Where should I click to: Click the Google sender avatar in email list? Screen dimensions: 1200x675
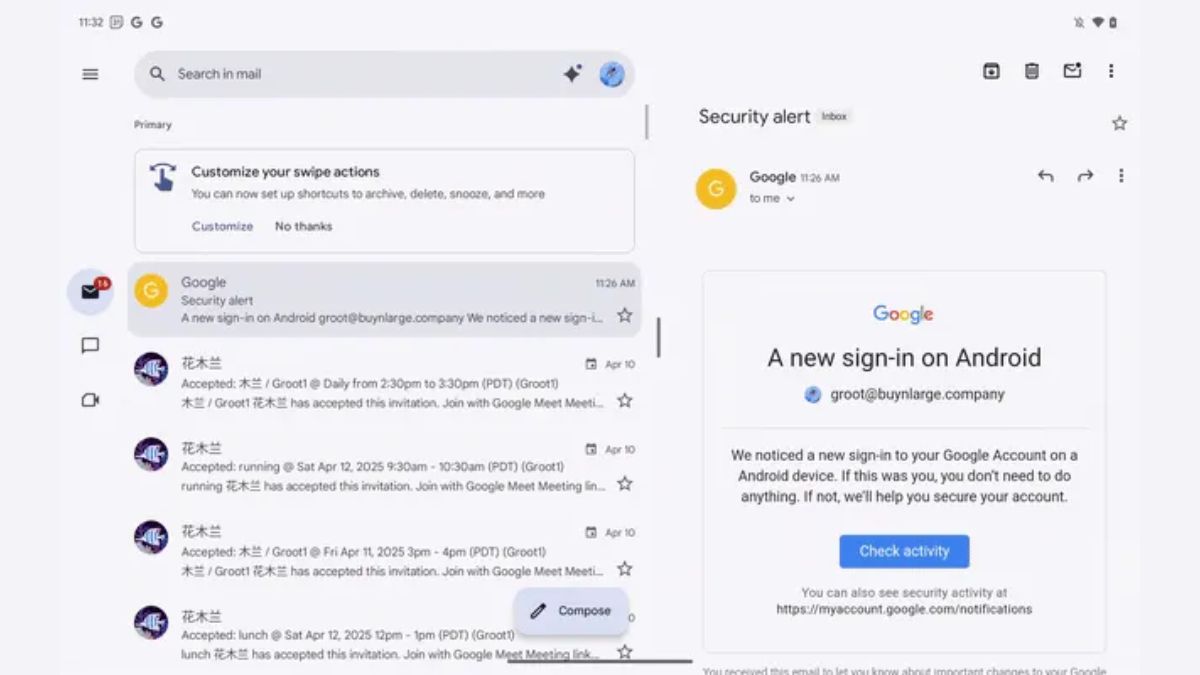pos(151,290)
